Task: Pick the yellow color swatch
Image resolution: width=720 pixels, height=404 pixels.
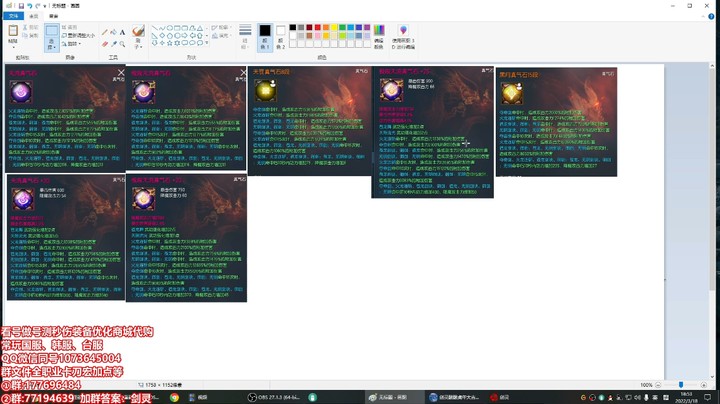Action: point(334,28)
